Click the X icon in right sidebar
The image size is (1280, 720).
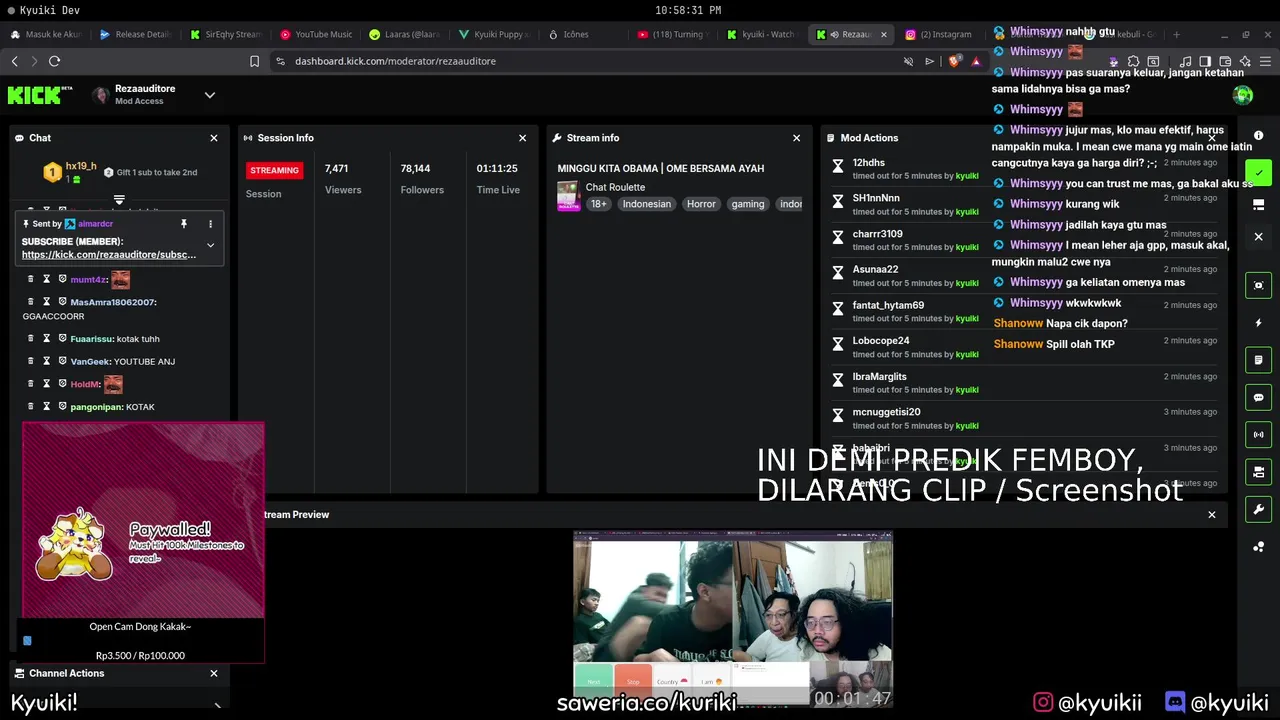pyautogui.click(x=1258, y=237)
